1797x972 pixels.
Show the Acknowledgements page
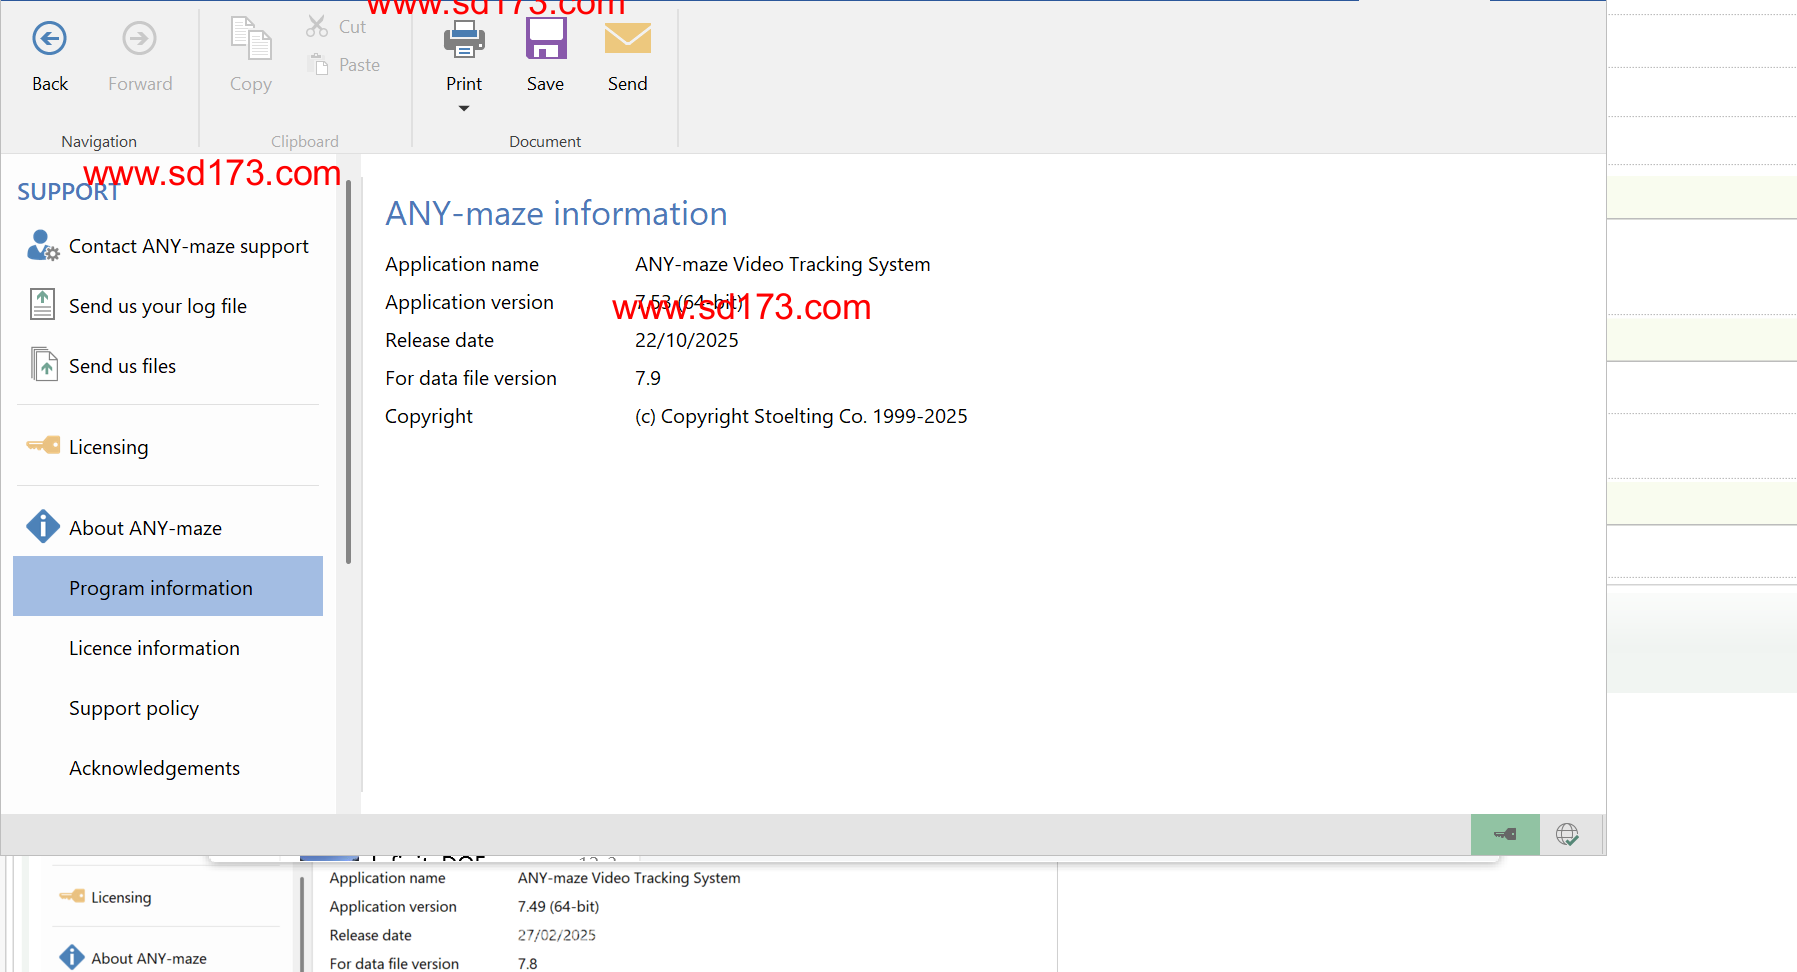154,768
